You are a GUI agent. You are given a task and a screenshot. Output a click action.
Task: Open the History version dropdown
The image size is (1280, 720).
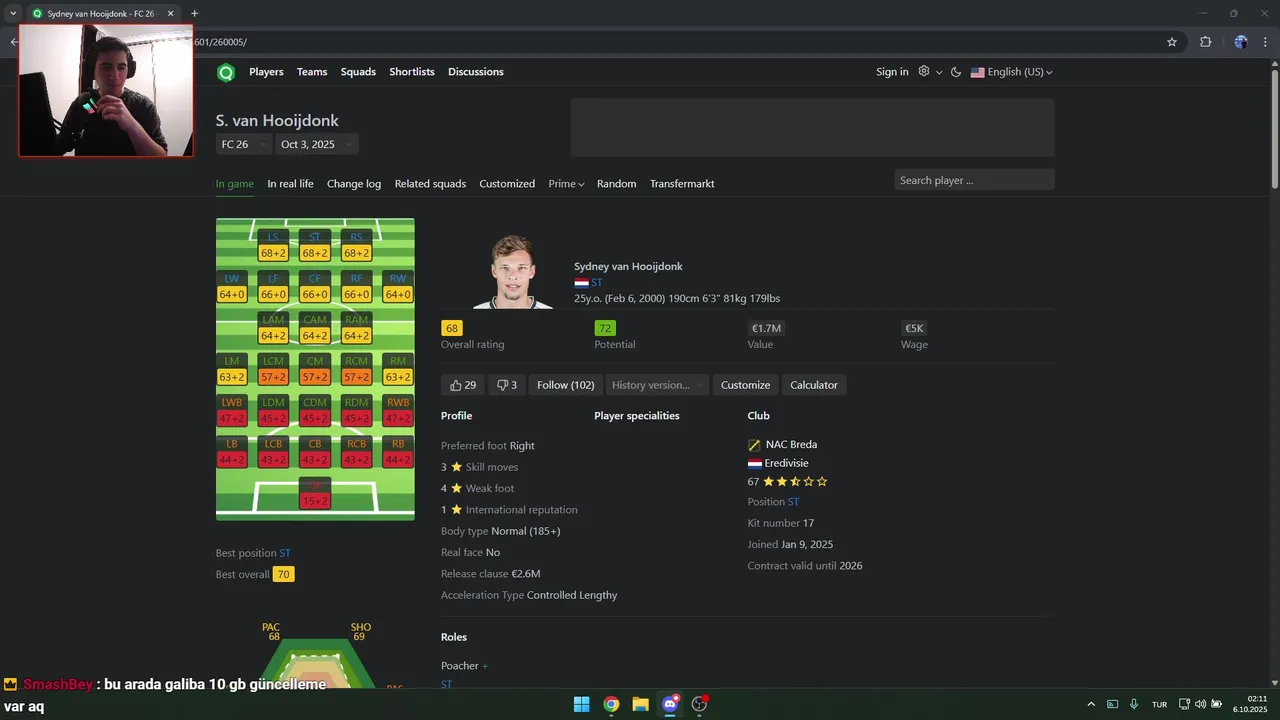[x=657, y=385]
